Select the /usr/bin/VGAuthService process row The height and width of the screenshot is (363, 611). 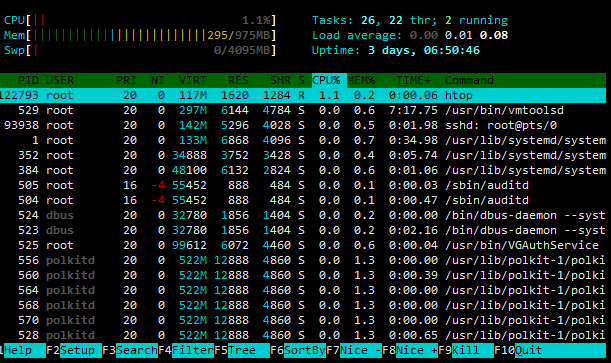pos(303,245)
